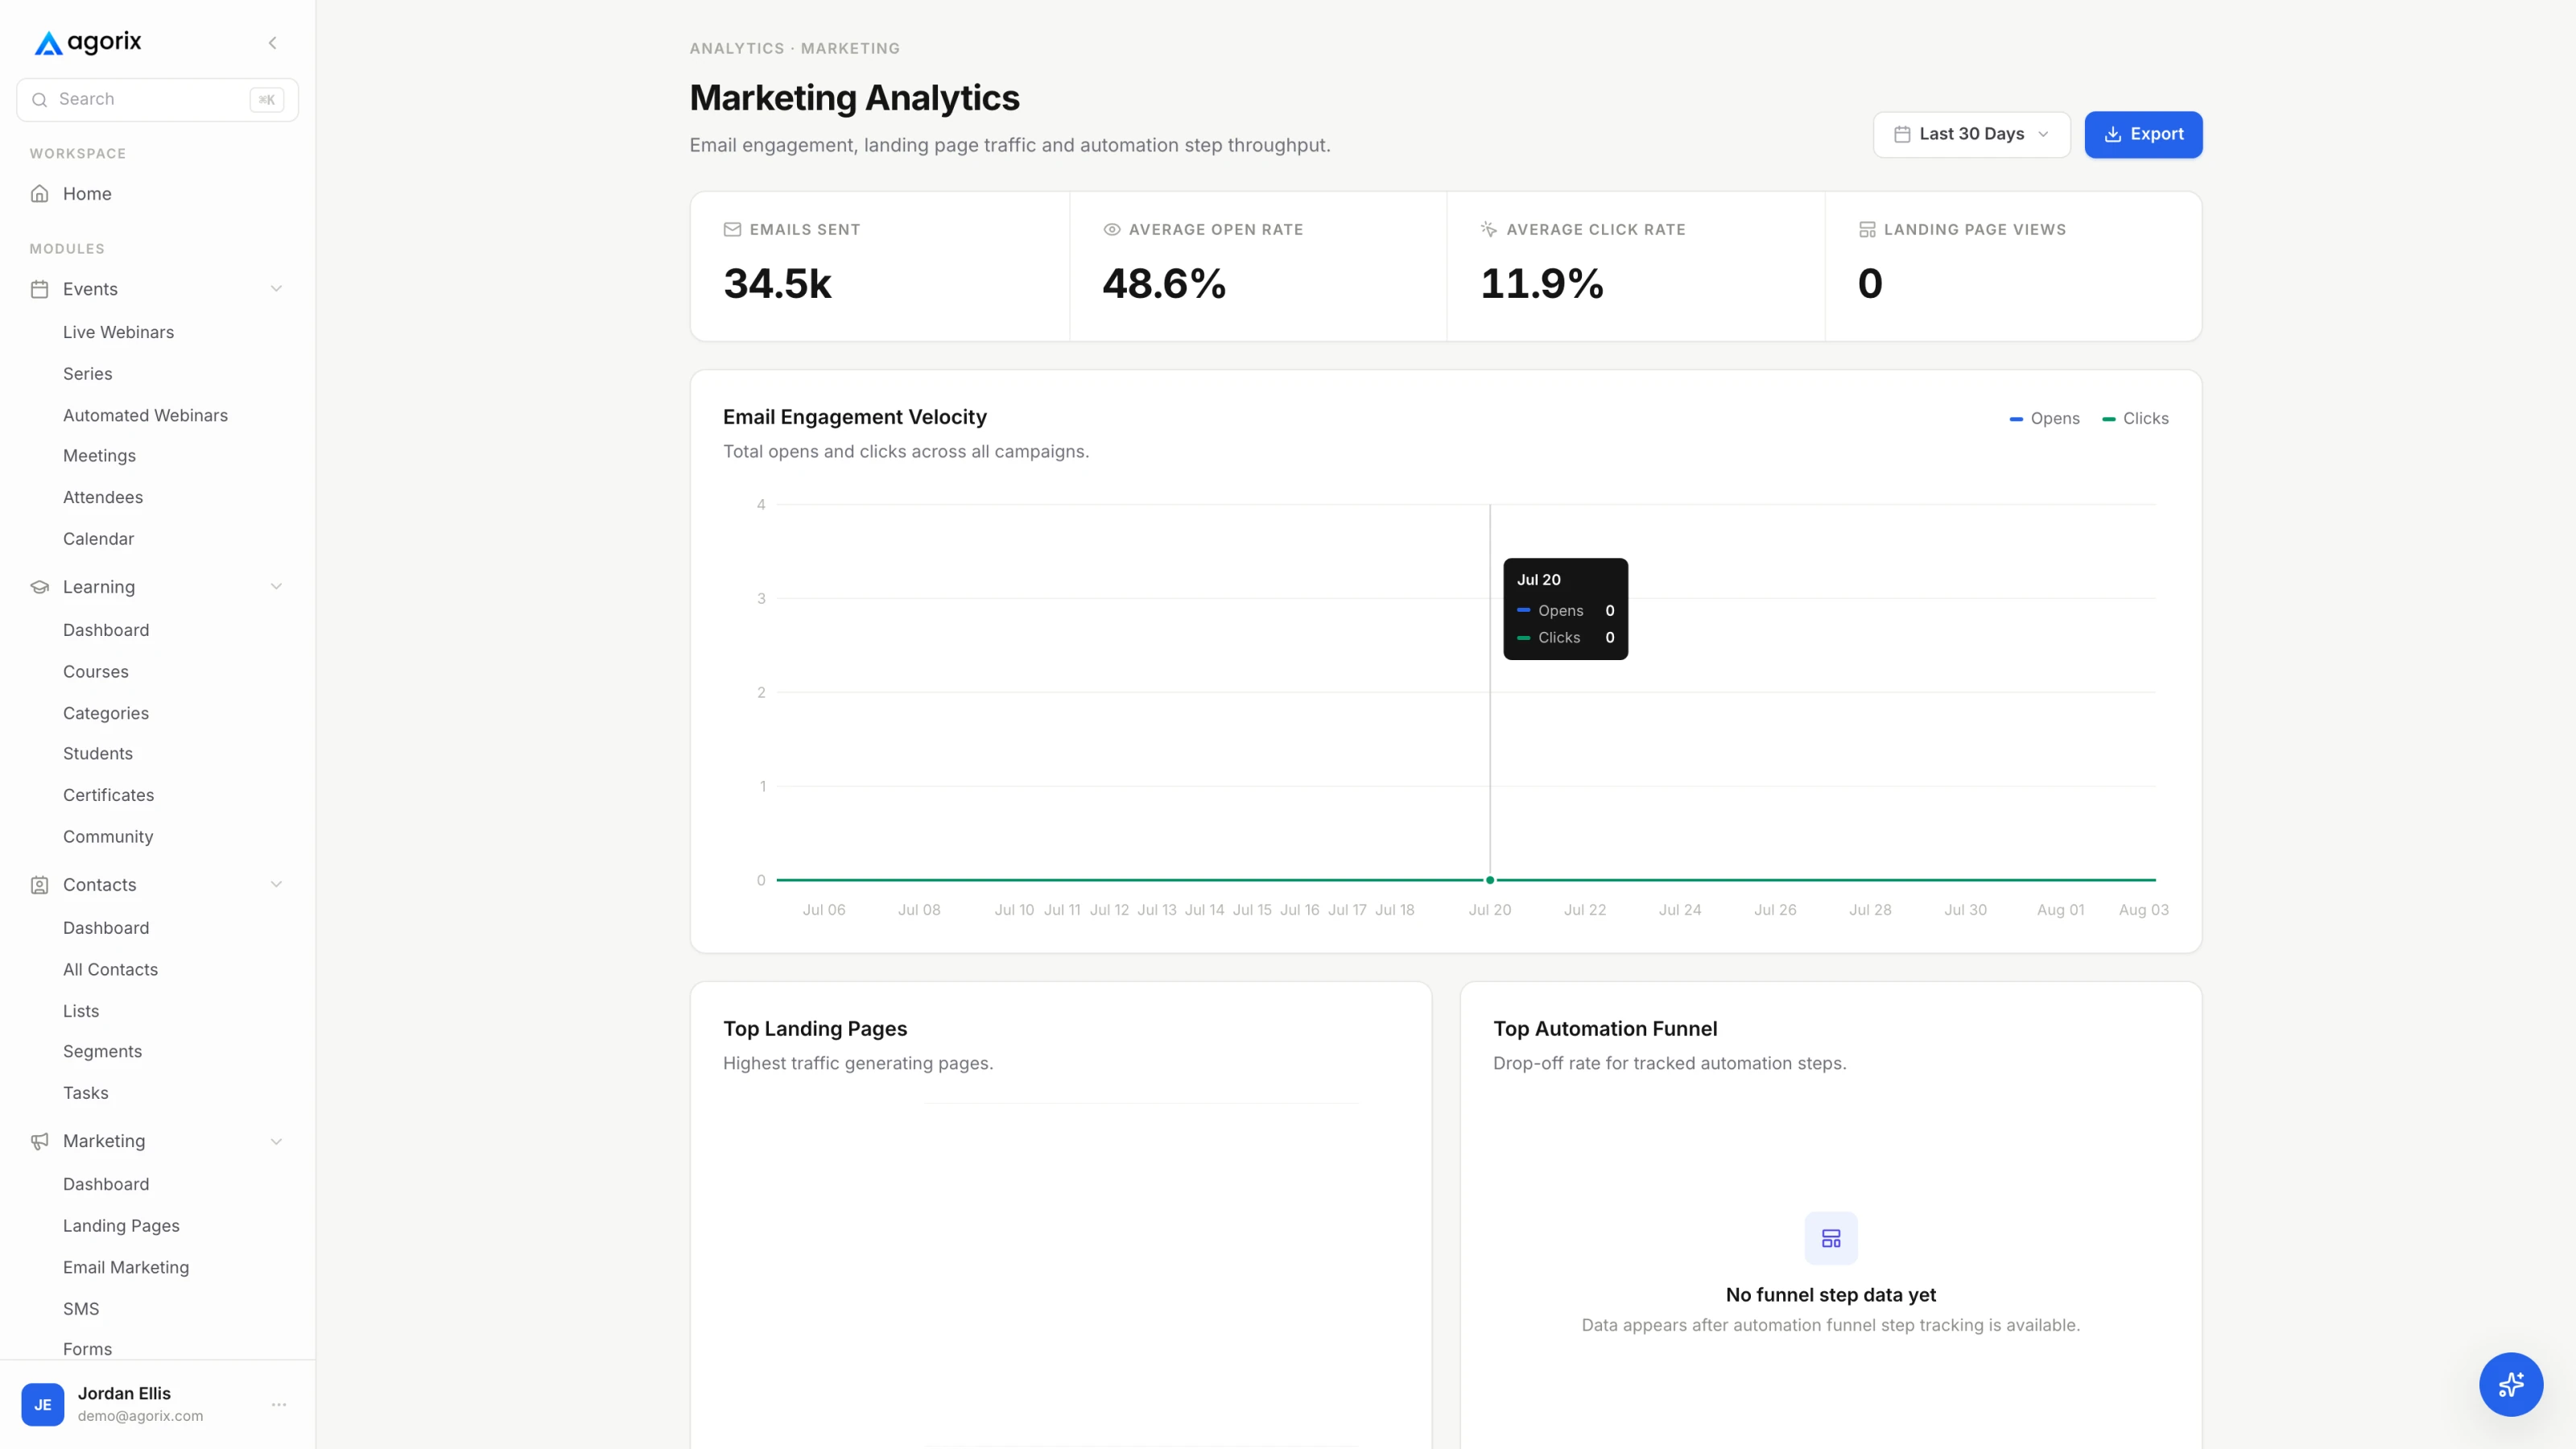Viewport: 2576px width, 1449px height.
Task: Click the Jul 20 data point on the chart
Action: 1490,880
